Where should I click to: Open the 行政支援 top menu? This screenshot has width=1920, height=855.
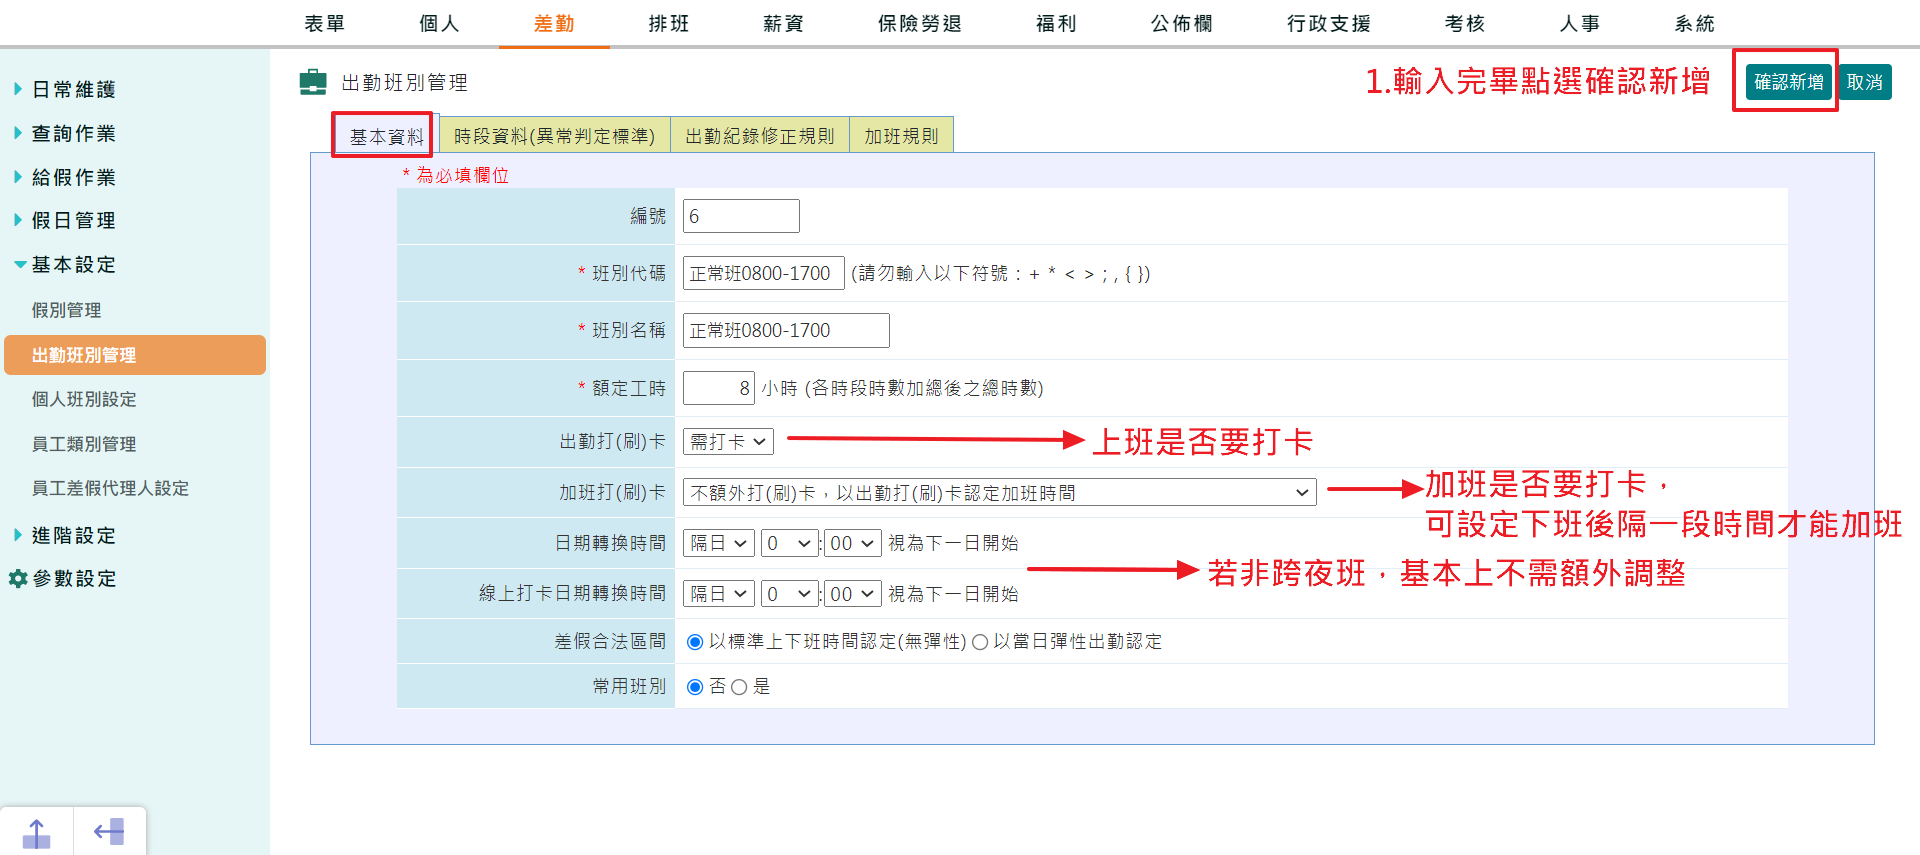click(x=1329, y=23)
